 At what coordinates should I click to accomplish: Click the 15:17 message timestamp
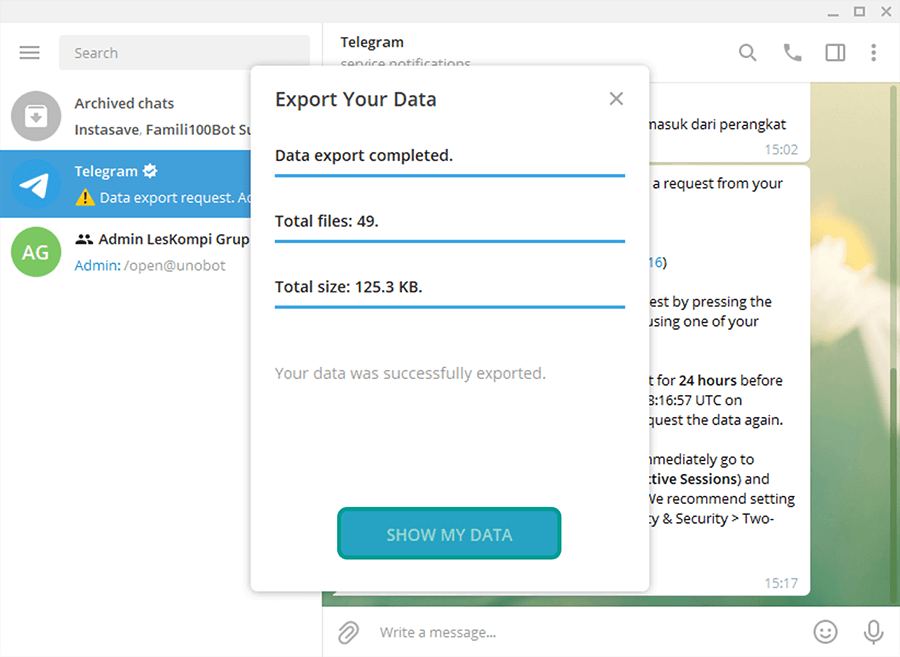(x=781, y=583)
